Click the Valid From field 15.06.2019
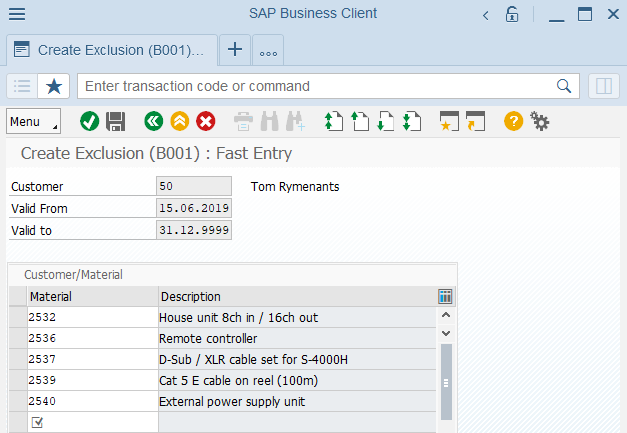The height and width of the screenshot is (433, 627). coord(194,208)
